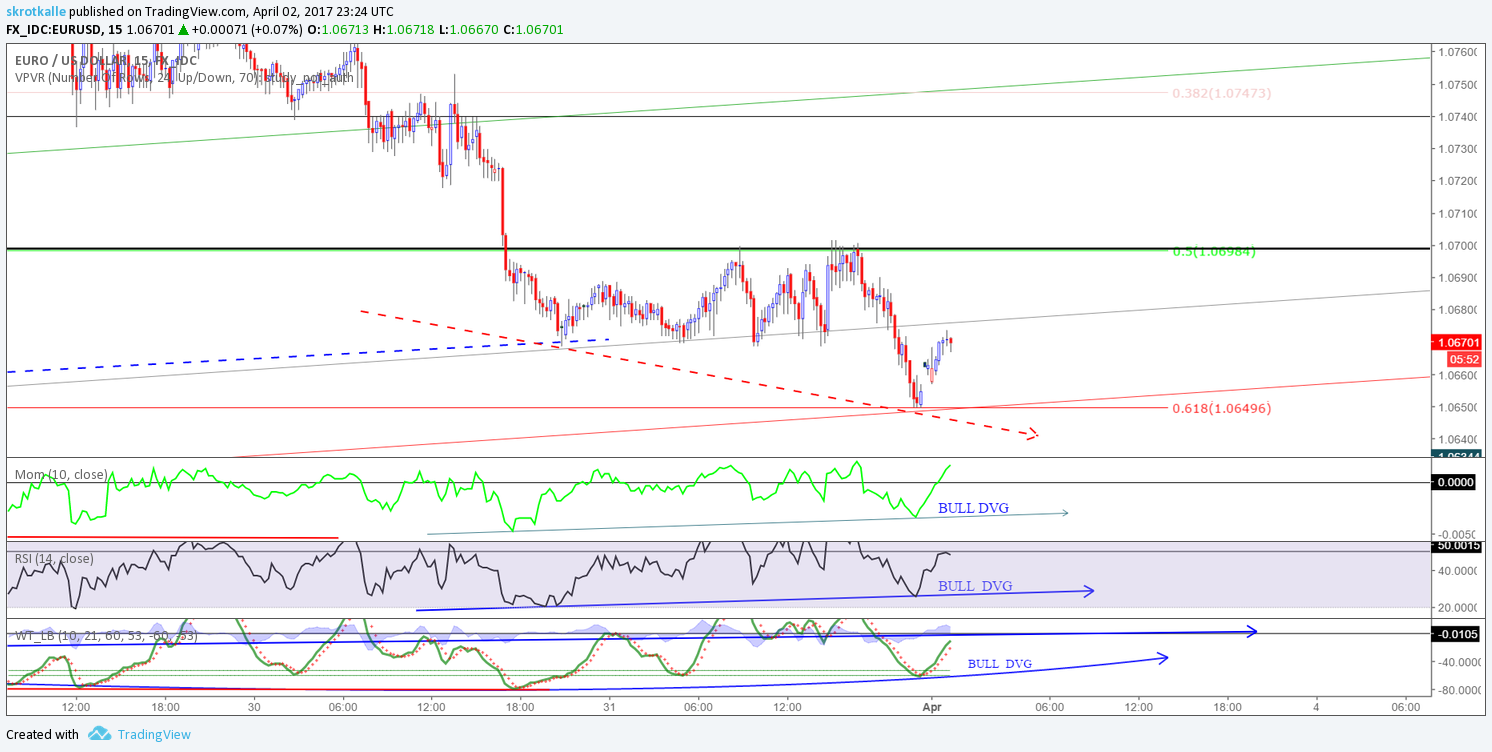Click the 1.06600 price axis label

pyautogui.click(x=1457, y=375)
